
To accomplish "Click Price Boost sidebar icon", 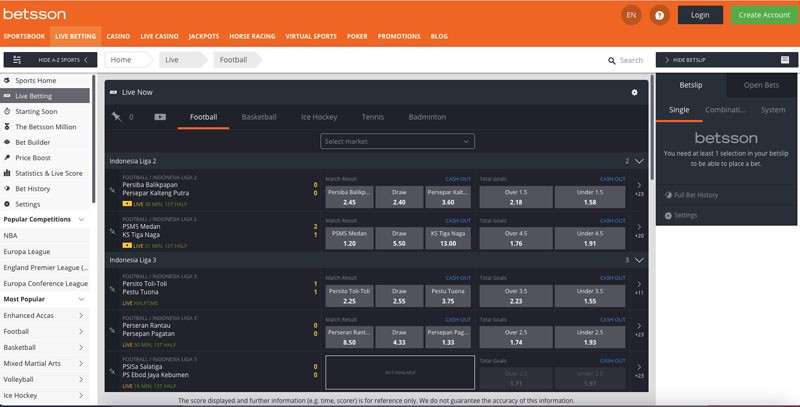I will click(7, 158).
